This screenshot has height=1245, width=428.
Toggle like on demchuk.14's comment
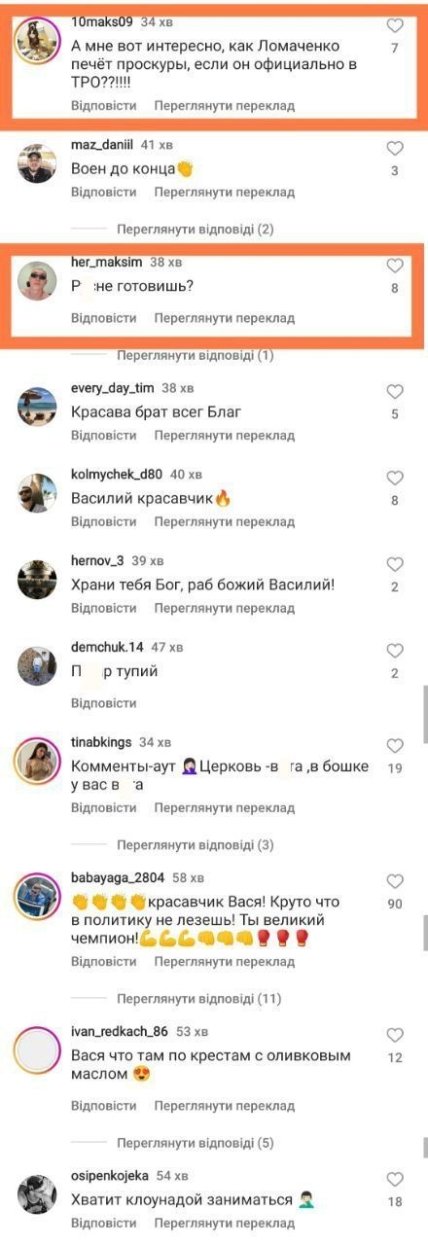point(395,650)
